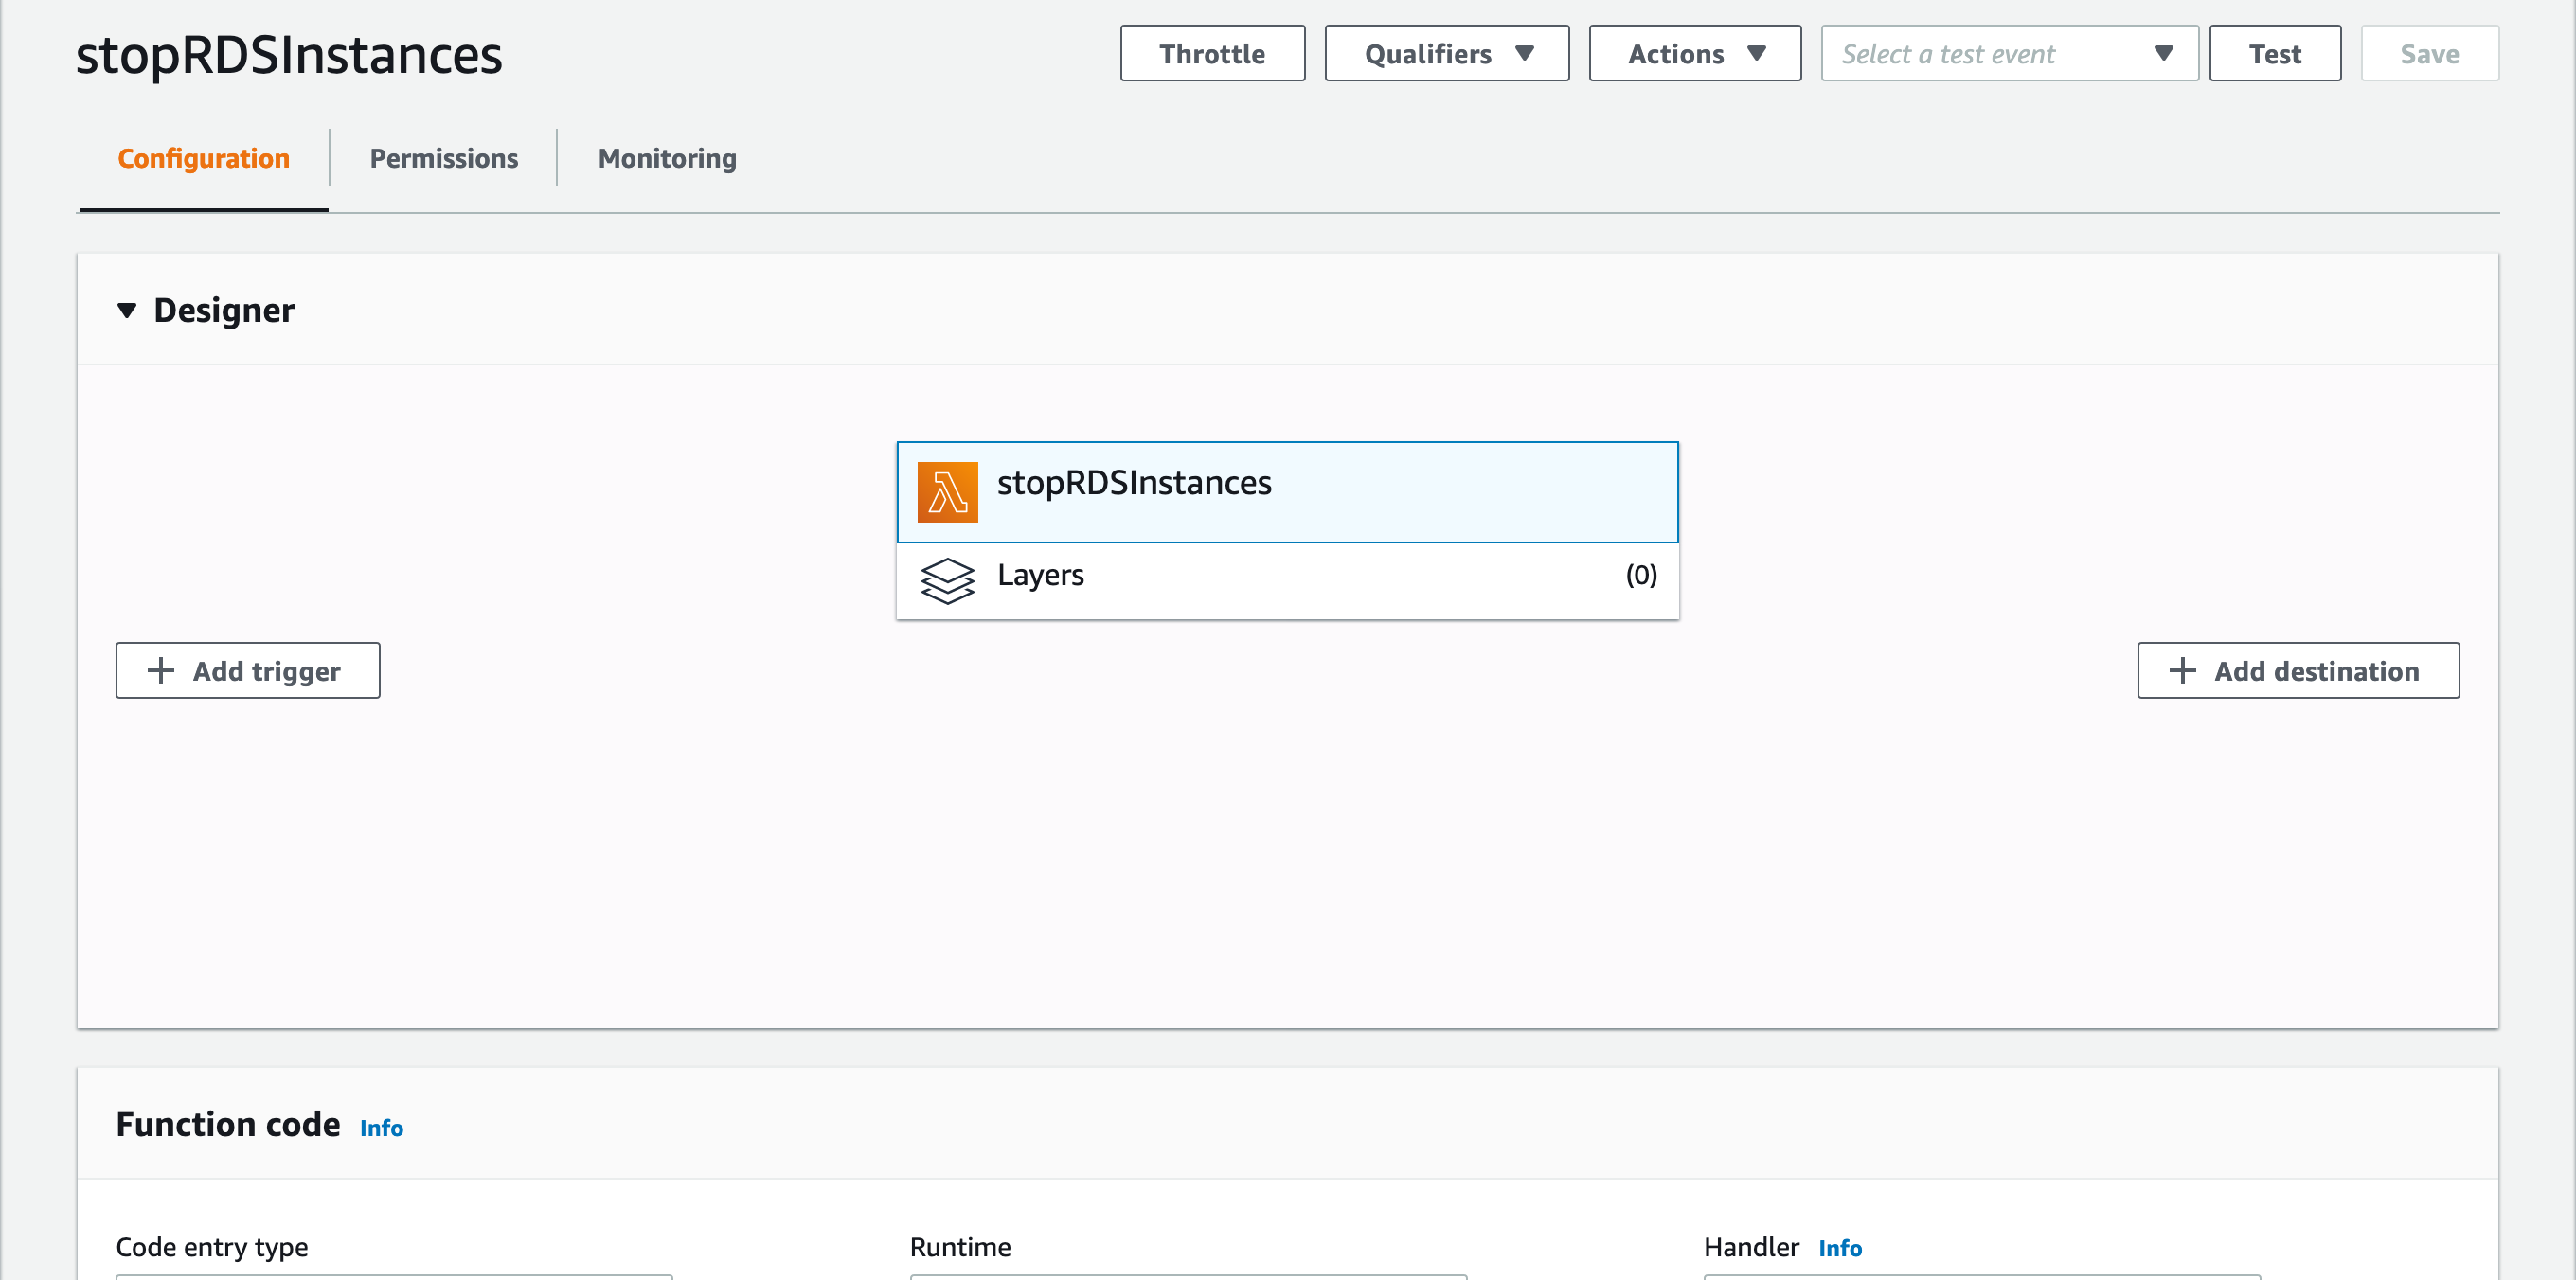Switch to the Monitoring tab
Viewport: 2576px width, 1280px height.
coord(667,158)
